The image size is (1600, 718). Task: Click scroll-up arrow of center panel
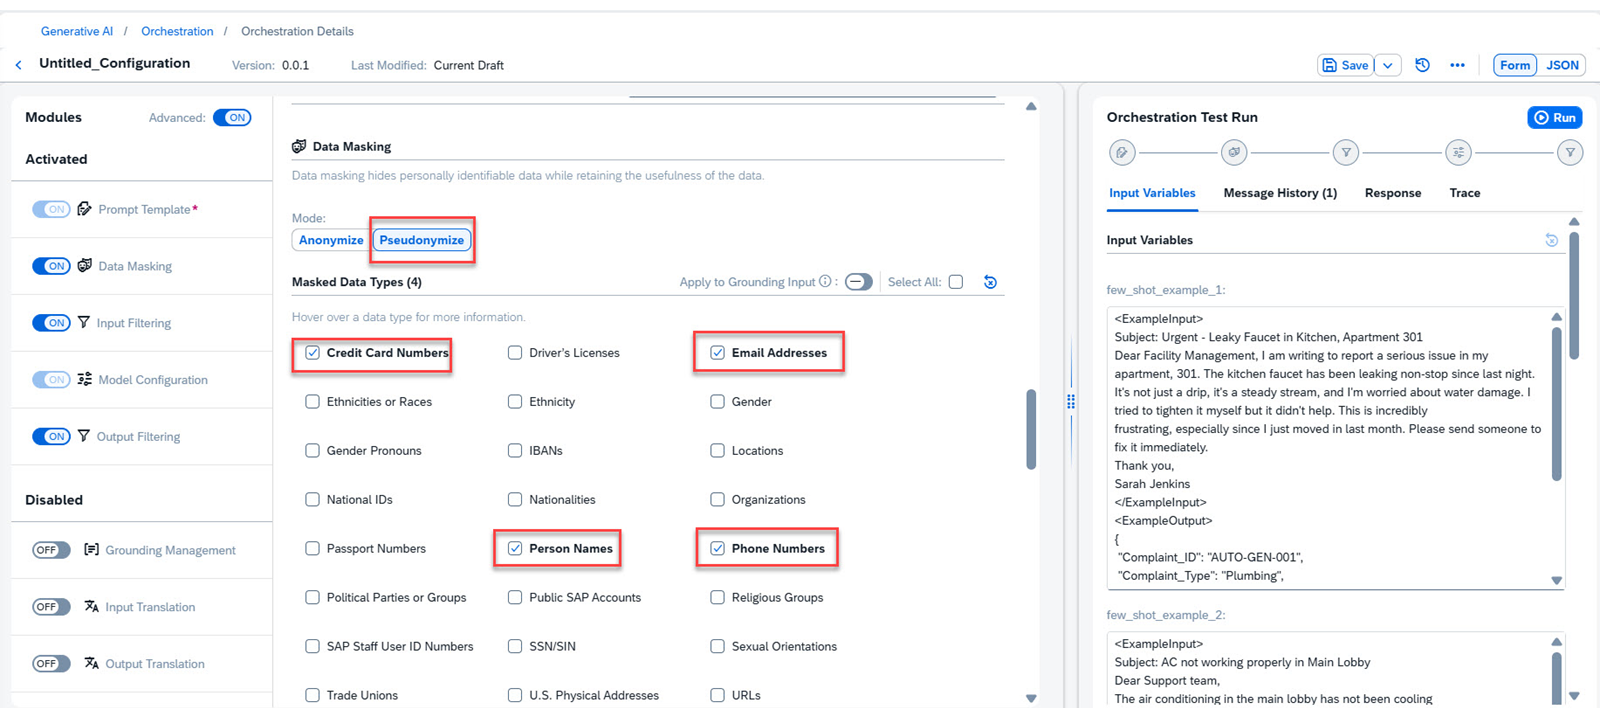coord(1031,107)
